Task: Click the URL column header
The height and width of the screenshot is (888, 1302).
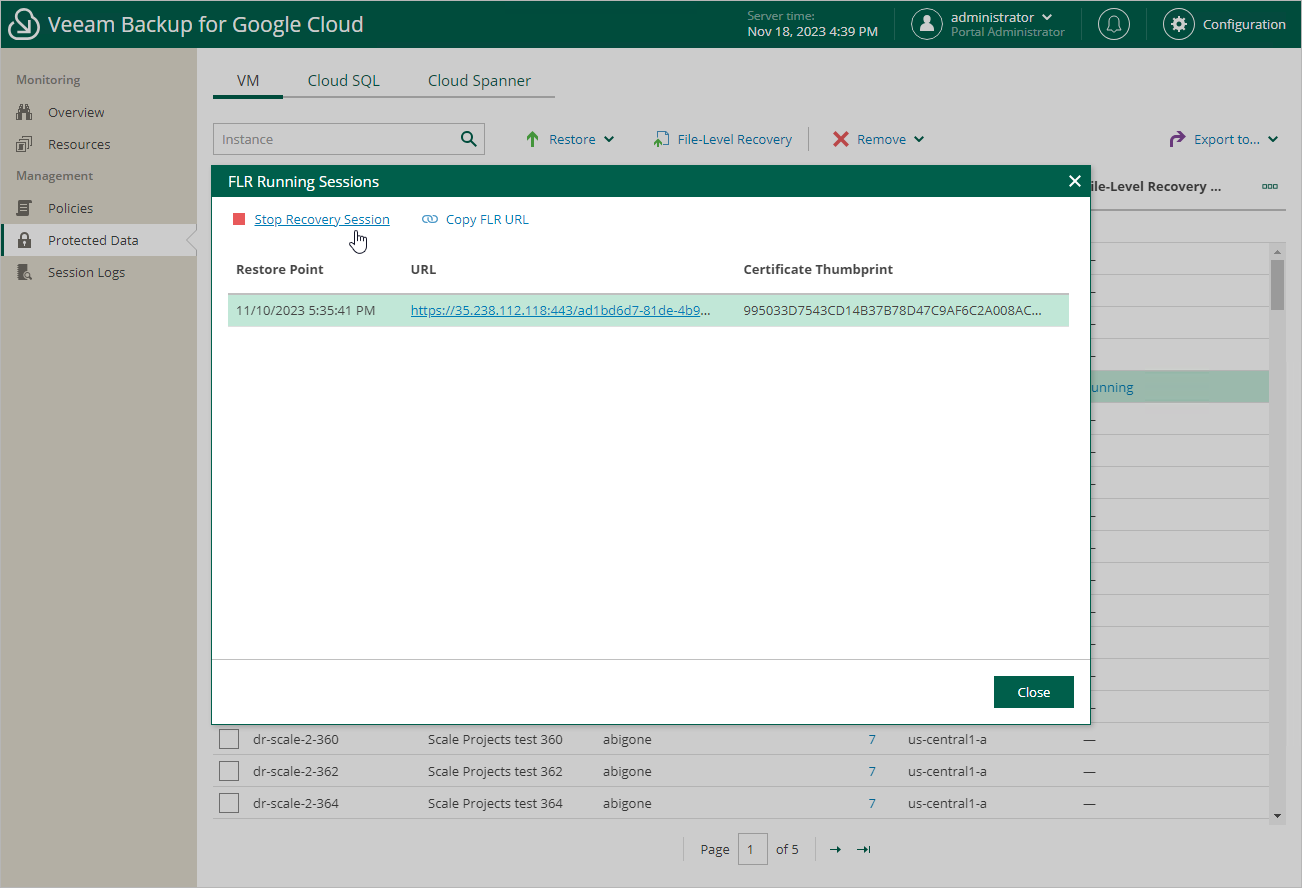Action: [423, 269]
